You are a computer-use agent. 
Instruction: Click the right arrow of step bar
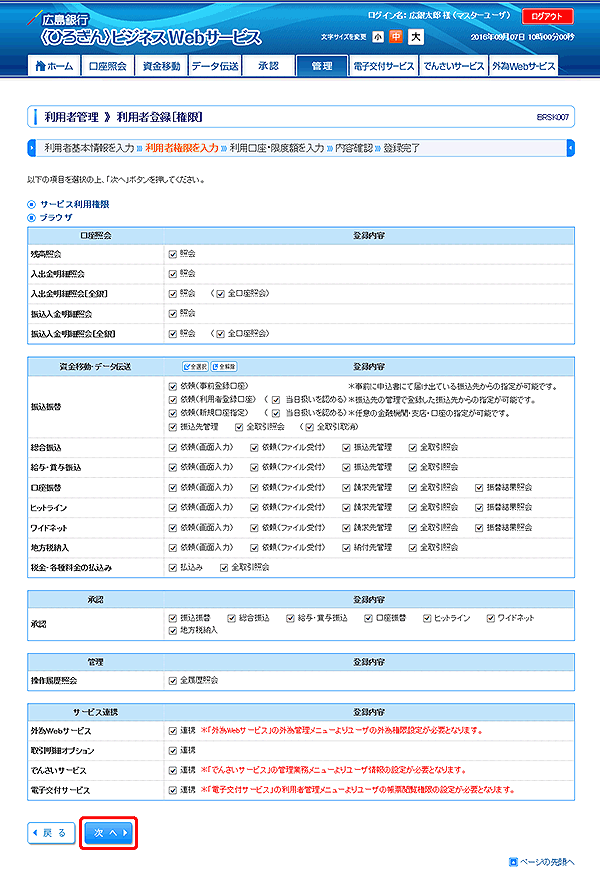pos(570,148)
